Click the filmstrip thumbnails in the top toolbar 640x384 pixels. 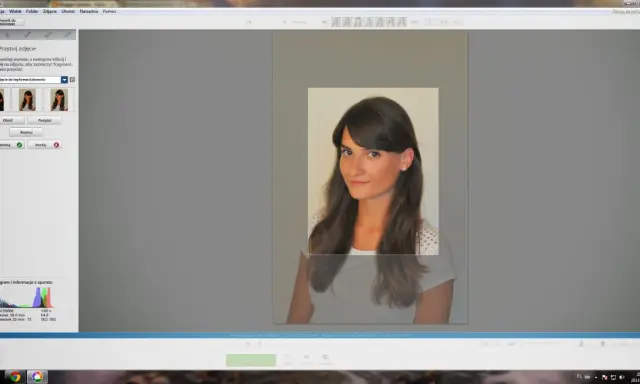coord(369,22)
